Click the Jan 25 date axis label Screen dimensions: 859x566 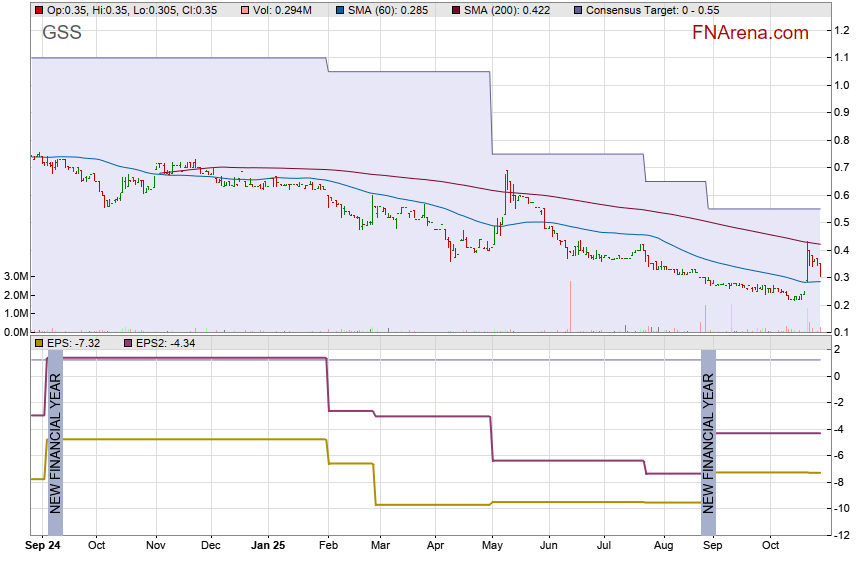point(268,546)
